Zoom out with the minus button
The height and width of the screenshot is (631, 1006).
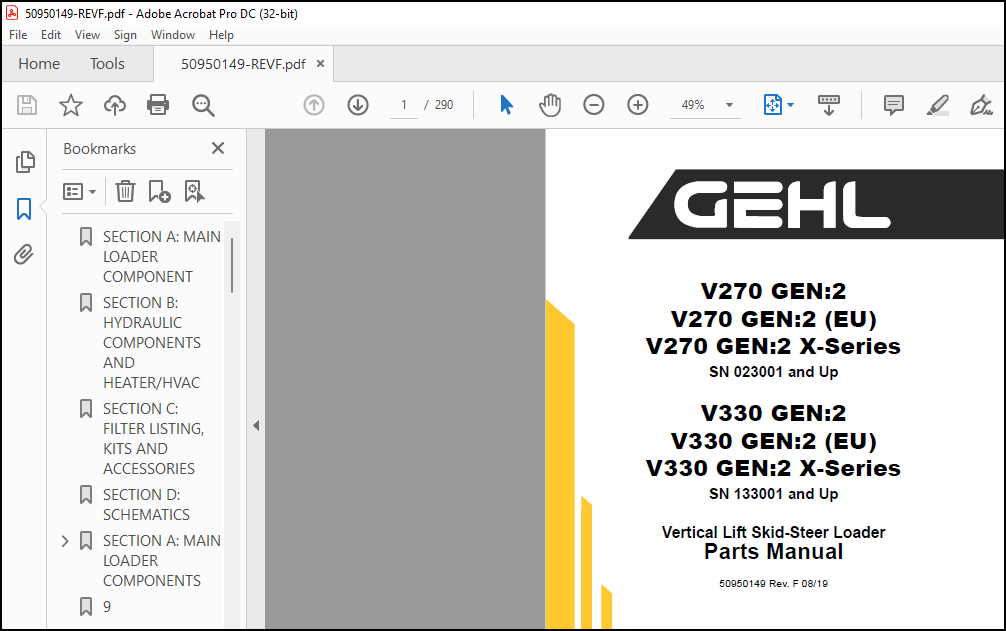593,105
